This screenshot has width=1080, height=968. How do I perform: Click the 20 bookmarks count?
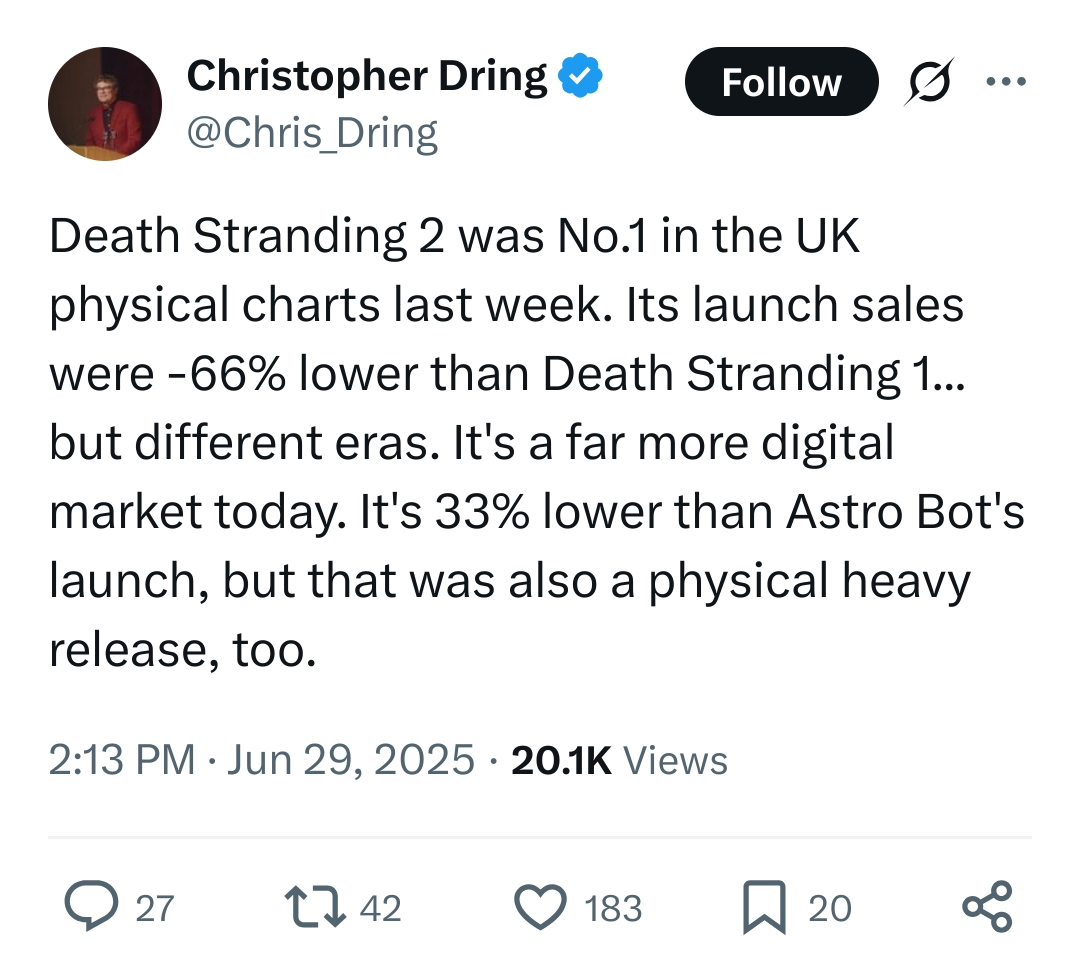click(830, 908)
